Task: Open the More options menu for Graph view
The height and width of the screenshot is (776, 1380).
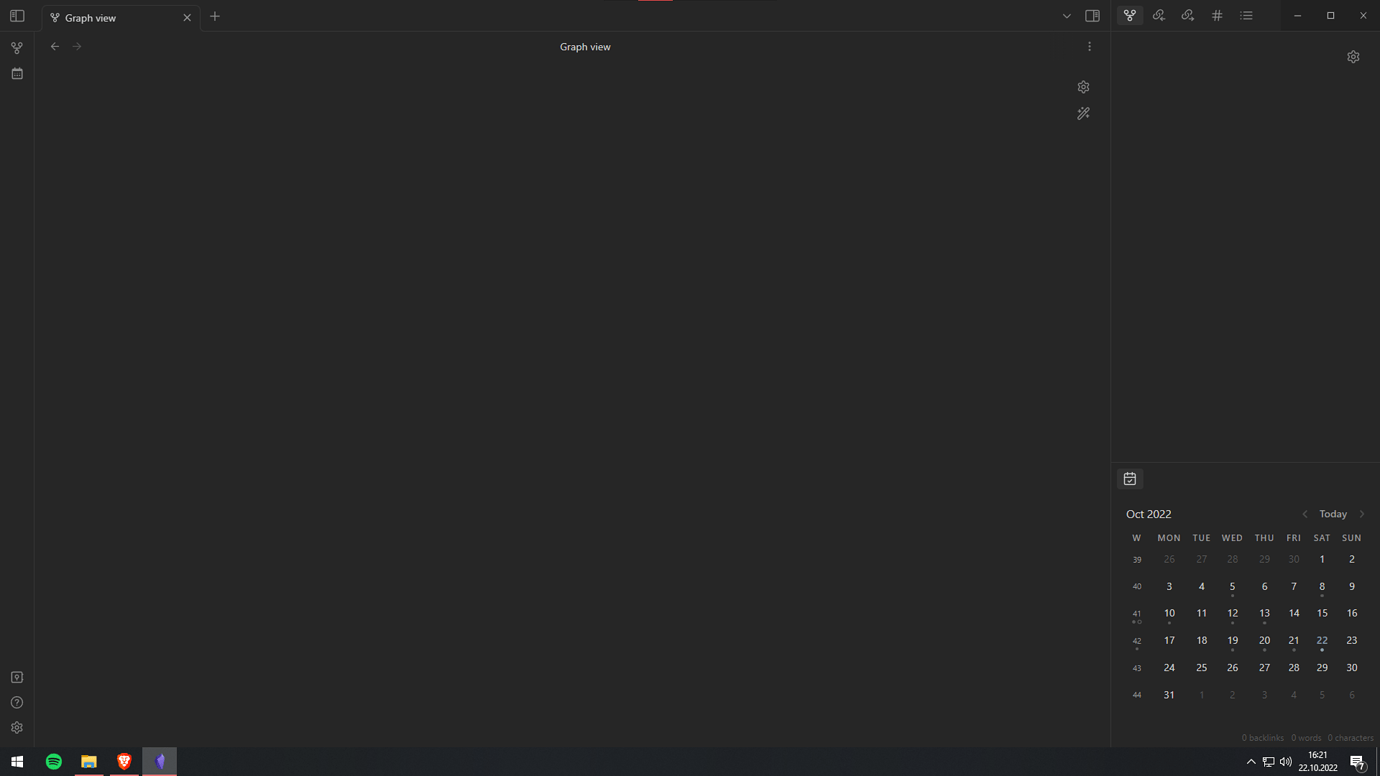Action: pos(1089,46)
